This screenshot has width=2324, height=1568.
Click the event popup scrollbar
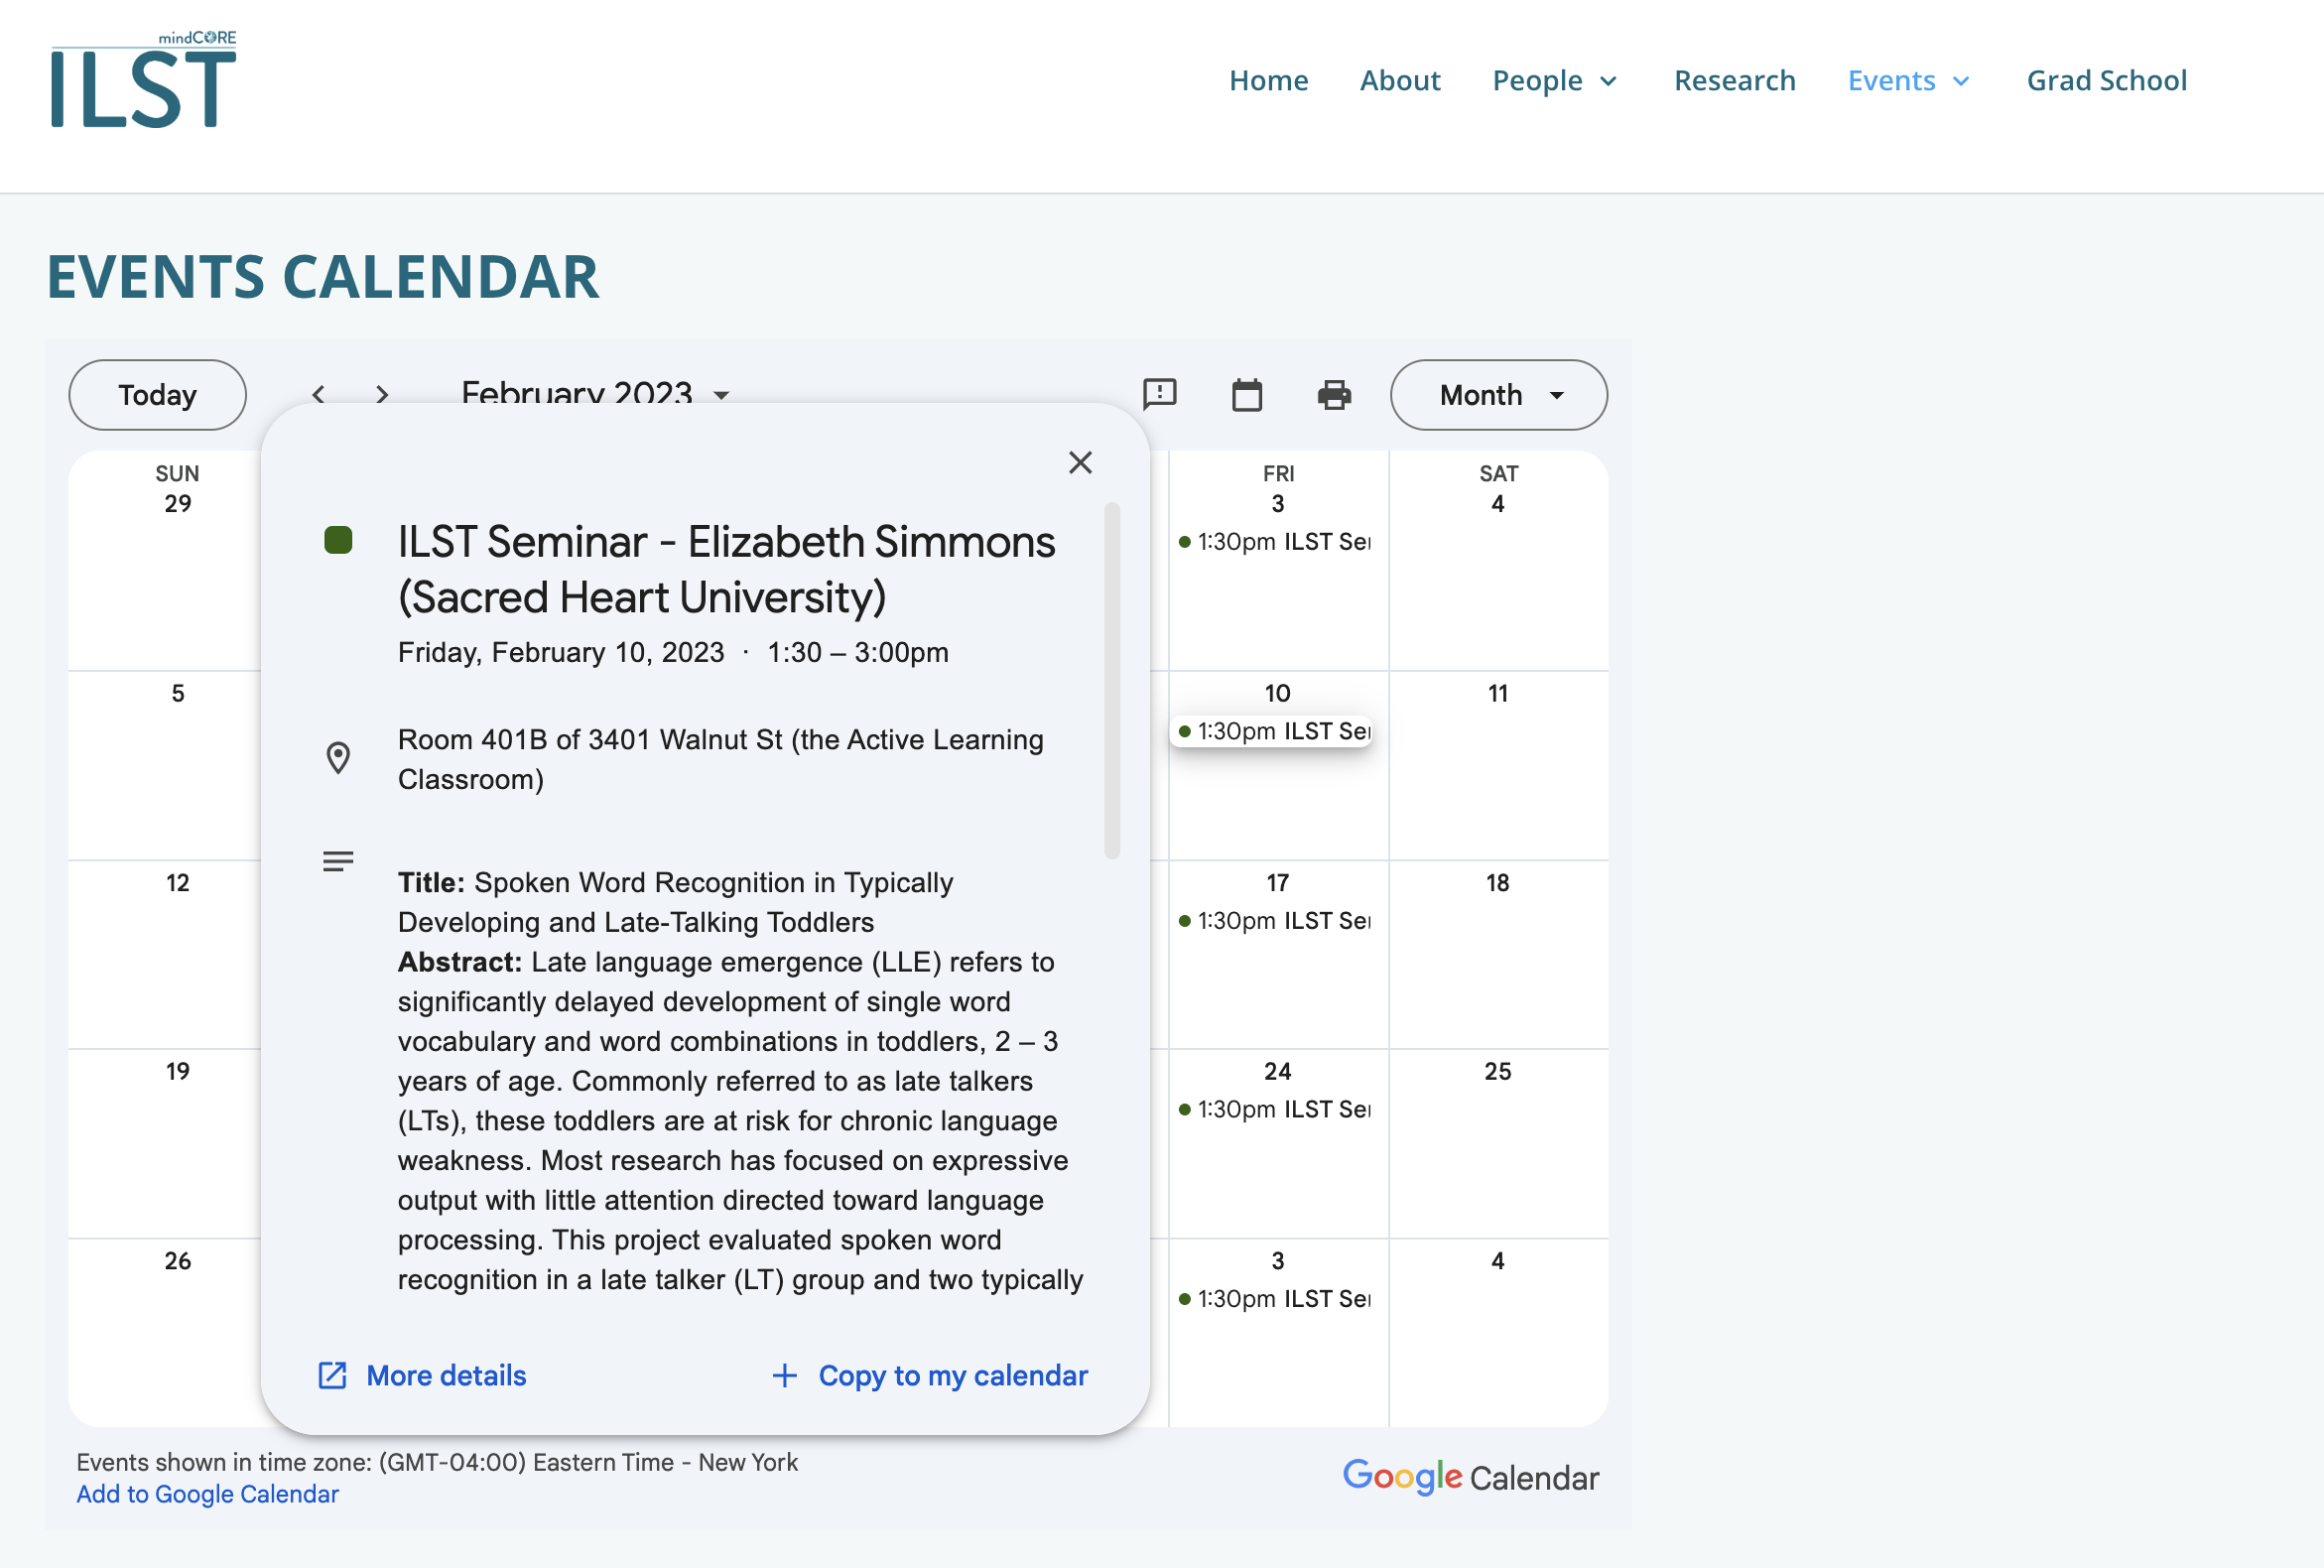coord(1112,680)
